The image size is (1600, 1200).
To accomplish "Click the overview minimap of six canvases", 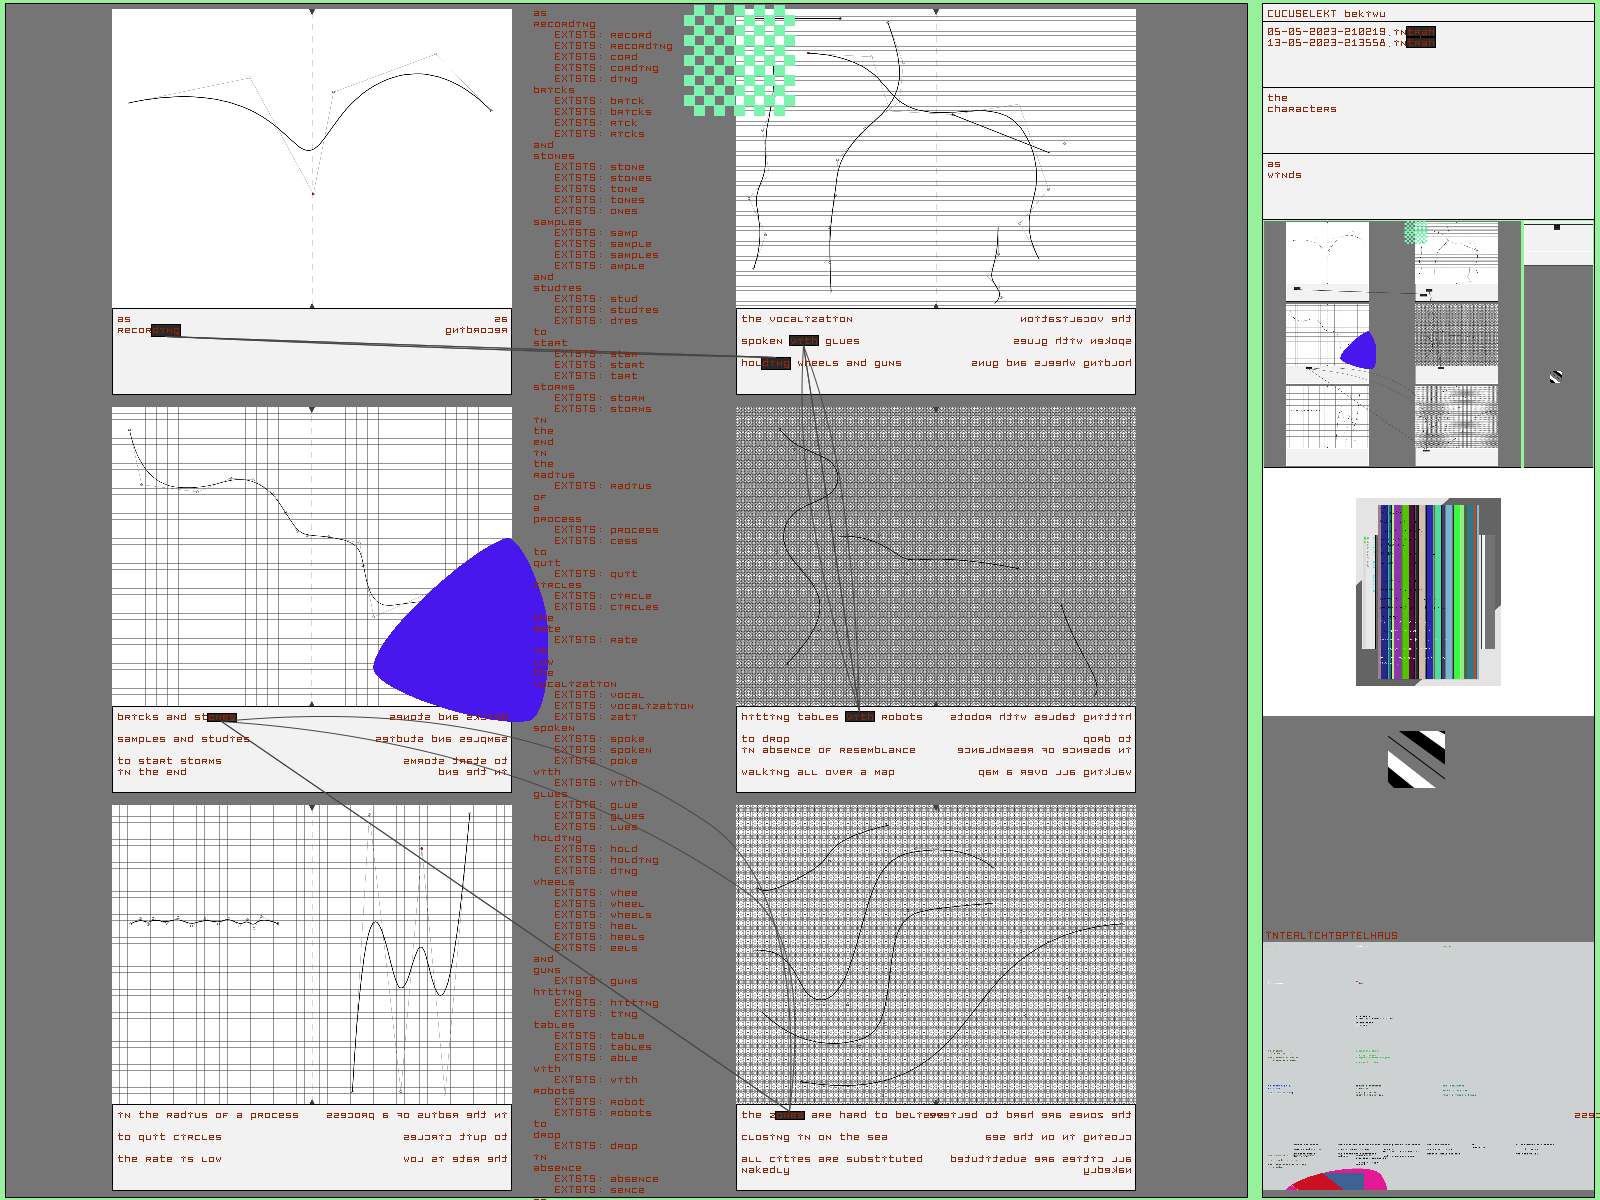I will click(1392, 344).
